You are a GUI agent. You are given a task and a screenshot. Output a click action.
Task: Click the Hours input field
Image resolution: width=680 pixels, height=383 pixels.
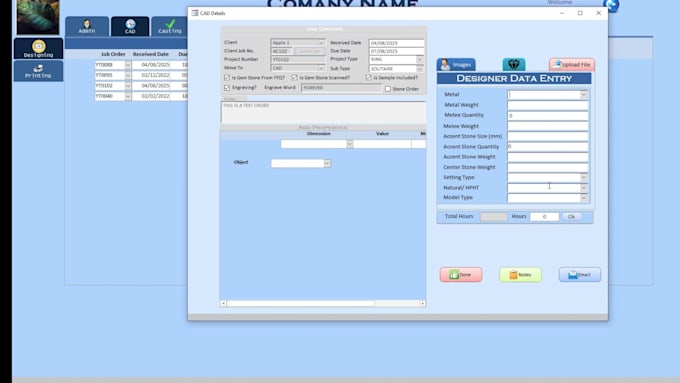544,216
